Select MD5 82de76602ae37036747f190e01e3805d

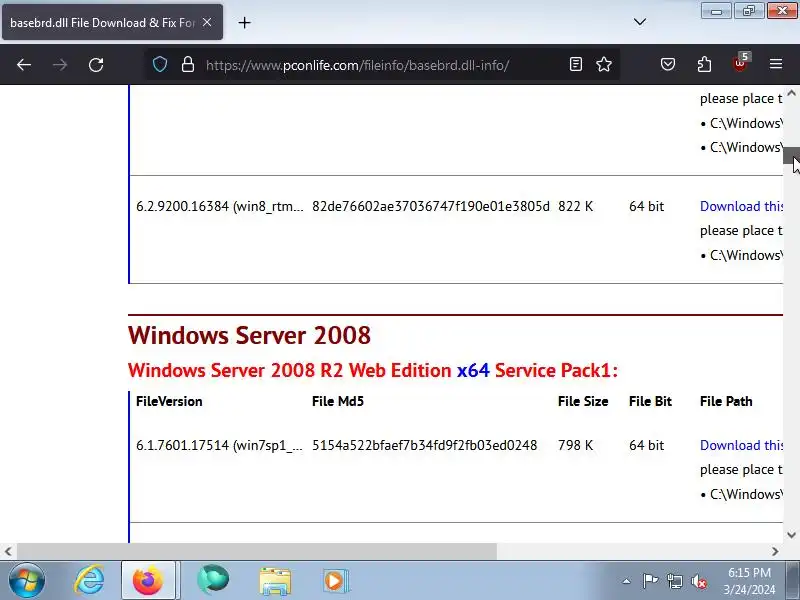[x=431, y=206]
